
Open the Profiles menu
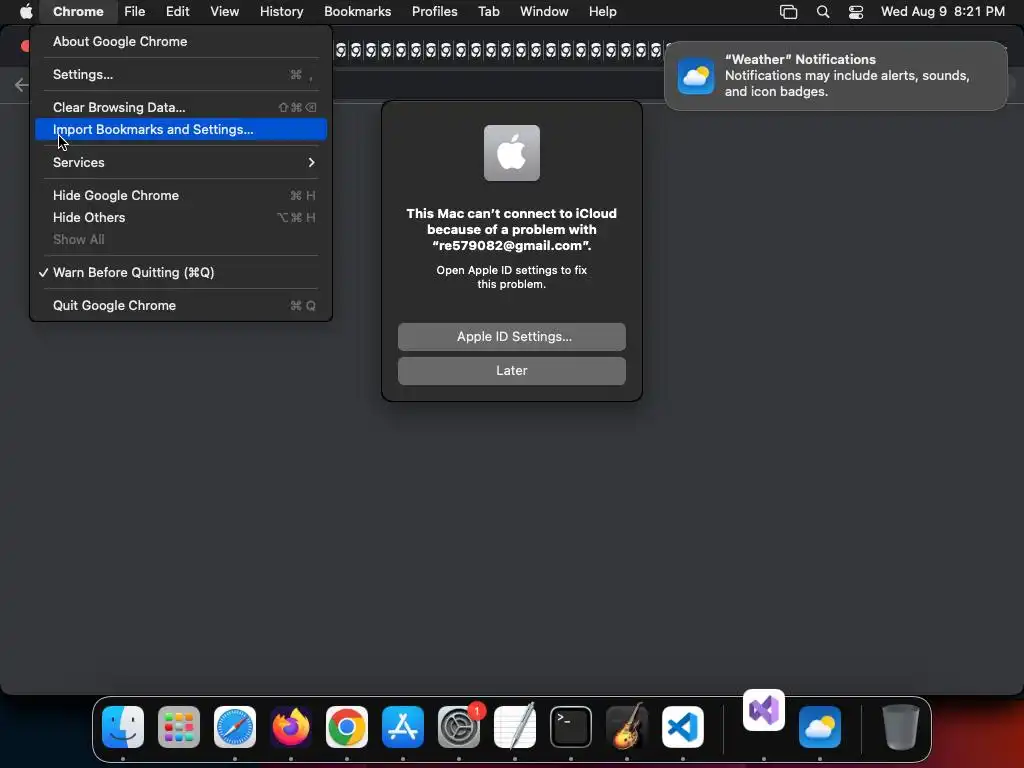click(x=434, y=11)
